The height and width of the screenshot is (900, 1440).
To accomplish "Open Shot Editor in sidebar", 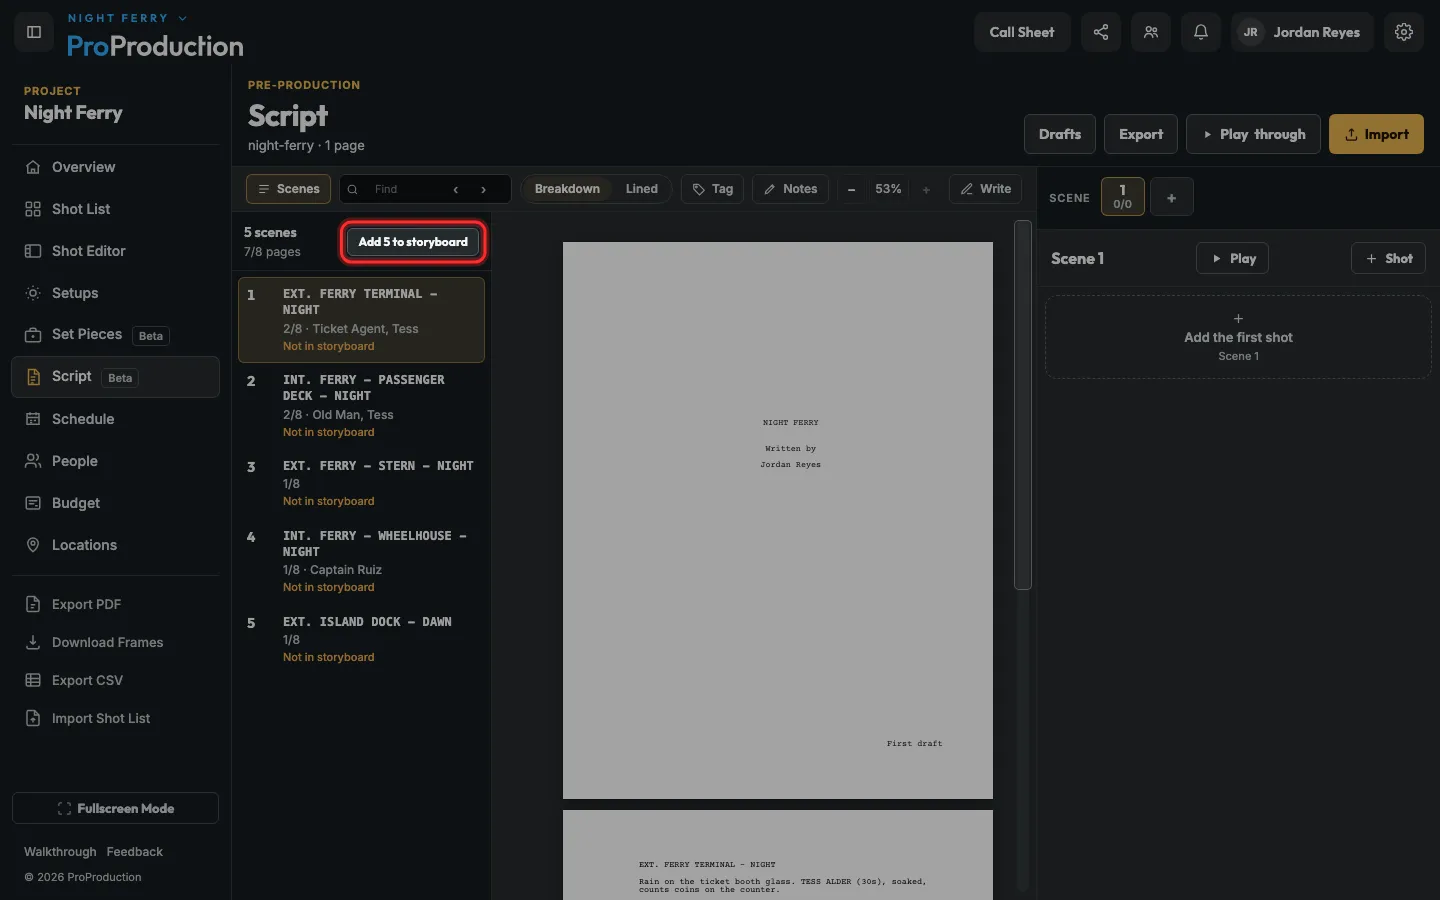I will tap(116, 251).
